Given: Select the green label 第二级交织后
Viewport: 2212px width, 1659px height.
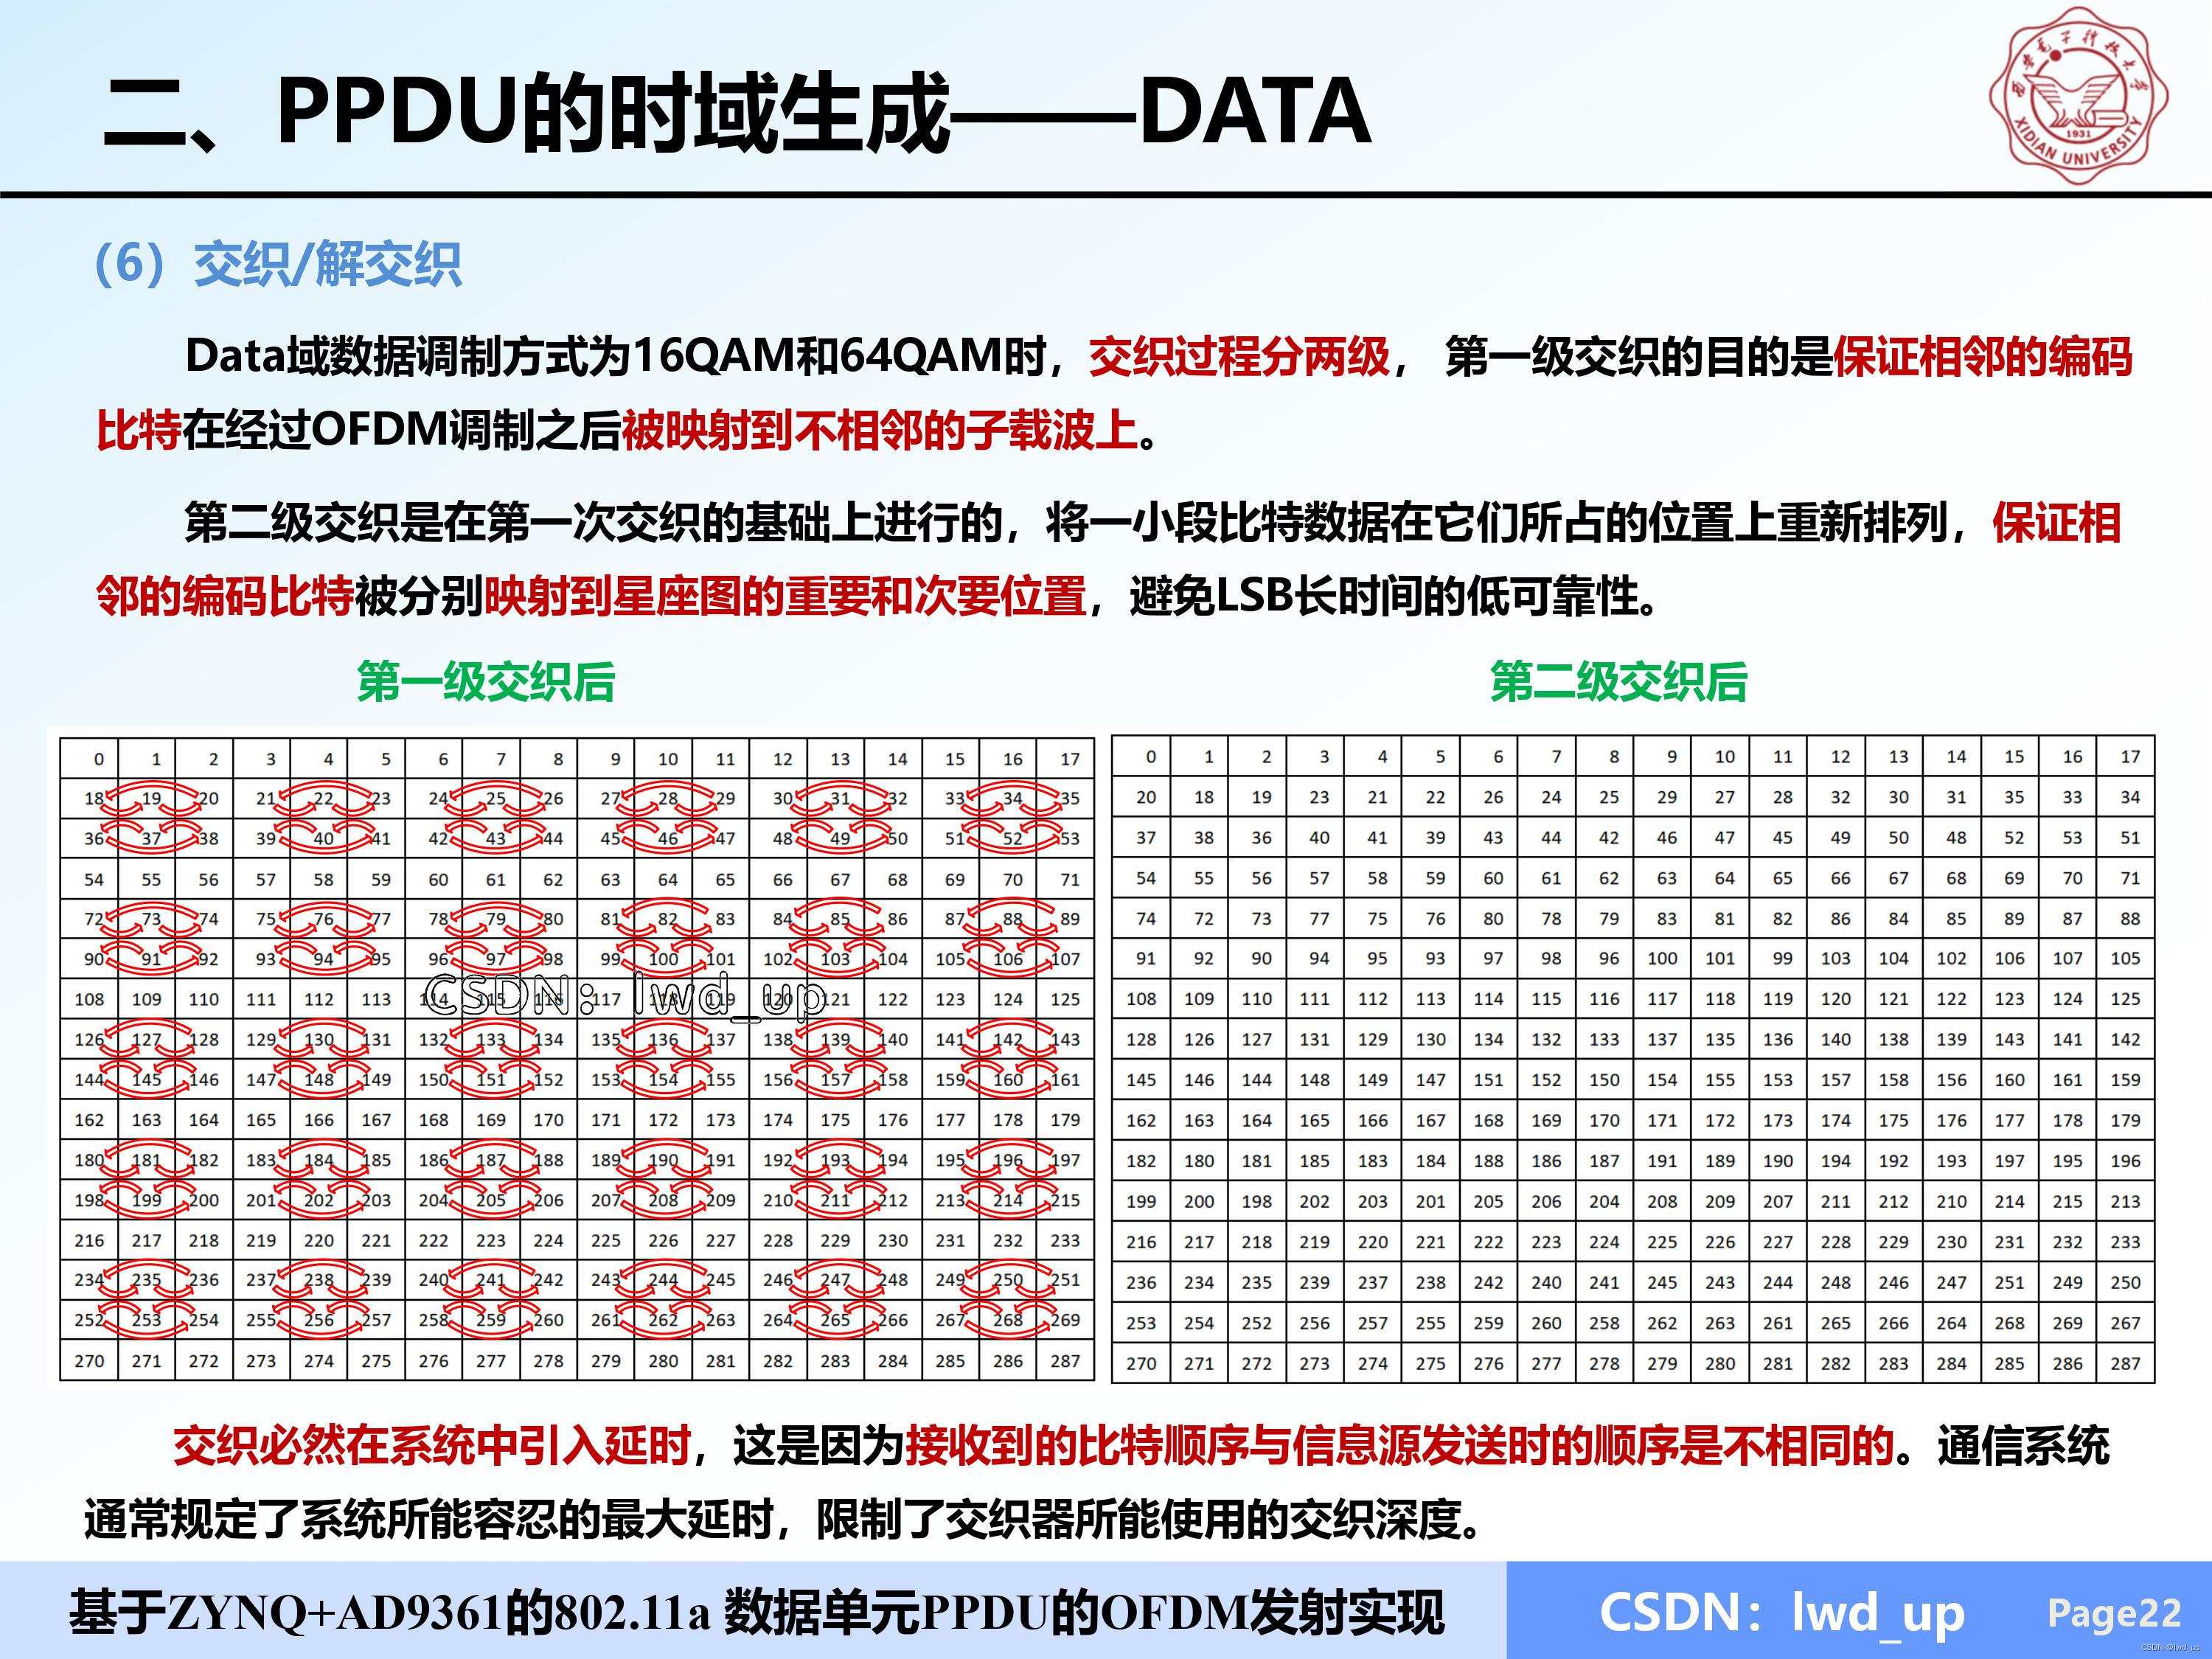Looking at the screenshot, I should click(x=1620, y=682).
